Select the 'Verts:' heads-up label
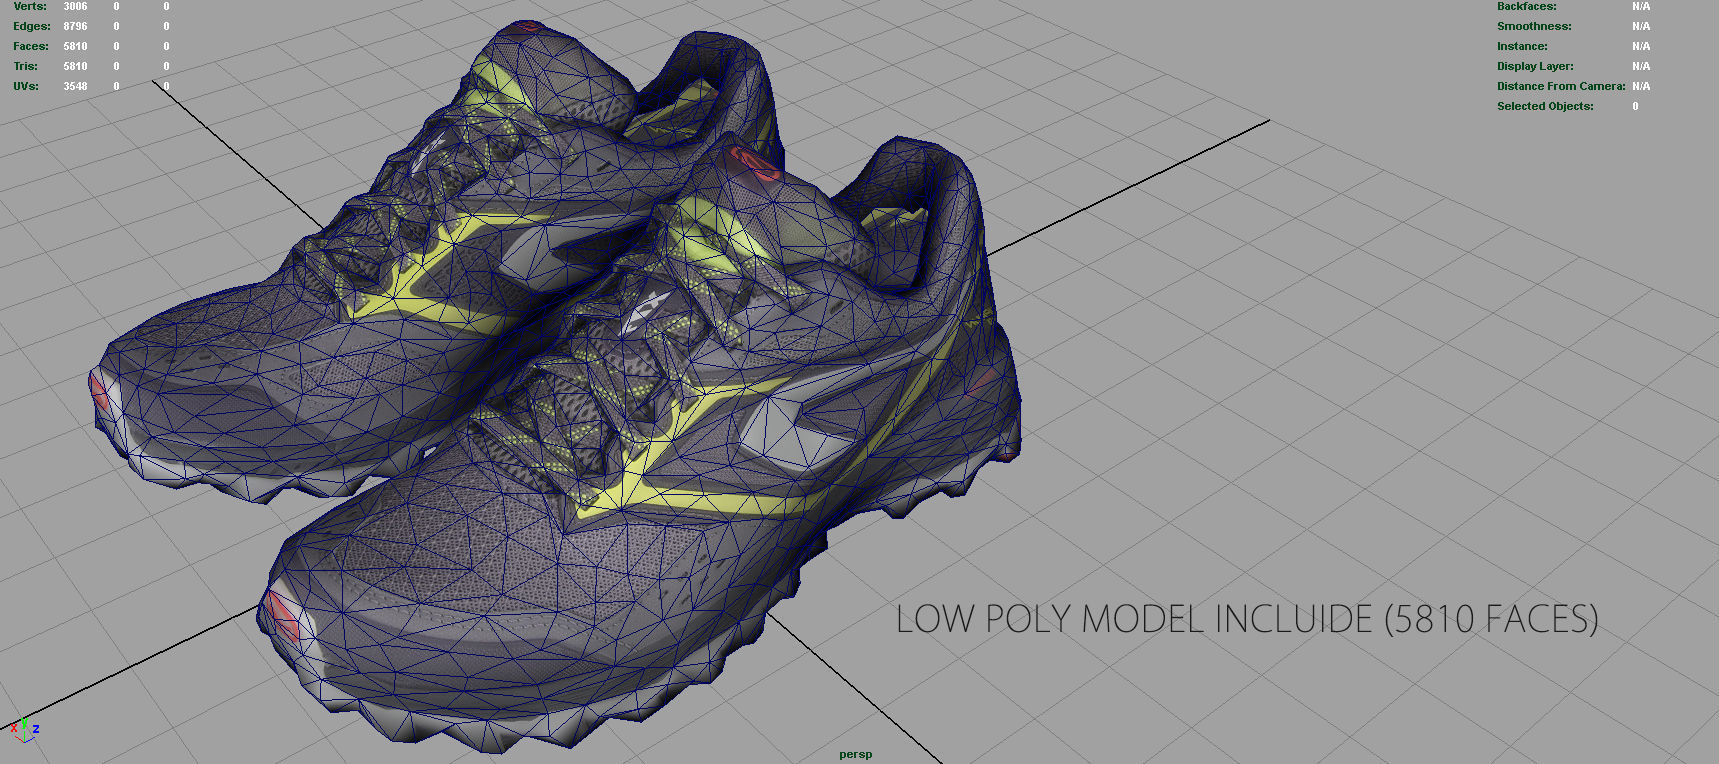Image resolution: width=1719 pixels, height=764 pixels. (x=30, y=6)
